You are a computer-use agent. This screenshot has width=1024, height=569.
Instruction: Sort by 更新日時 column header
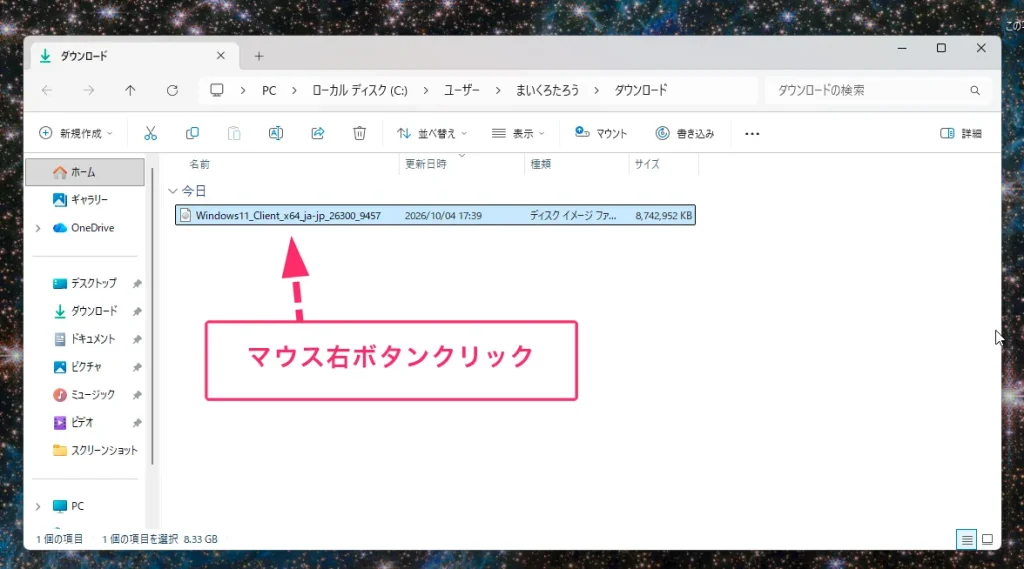coord(426,164)
